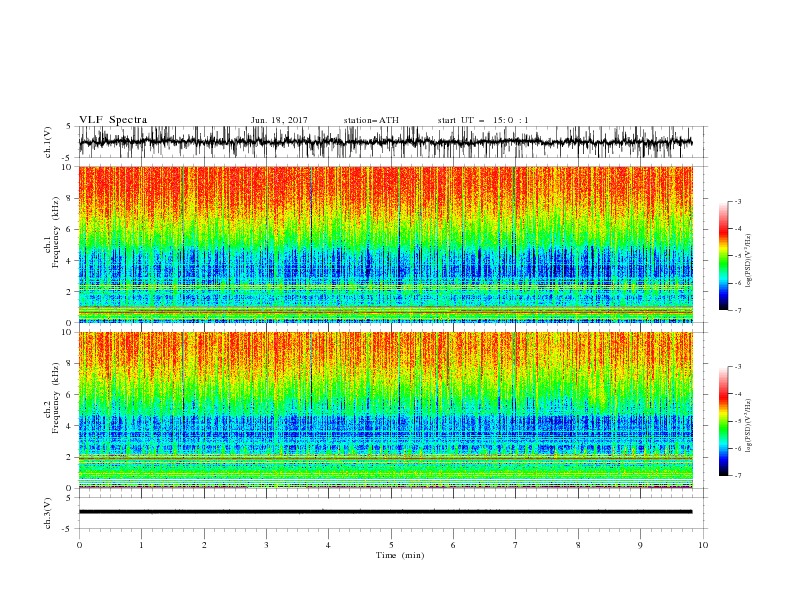This screenshot has width=792, height=612.
Task: Click inside the ch.2 spectrogram panel
Action: [x=385, y=410]
